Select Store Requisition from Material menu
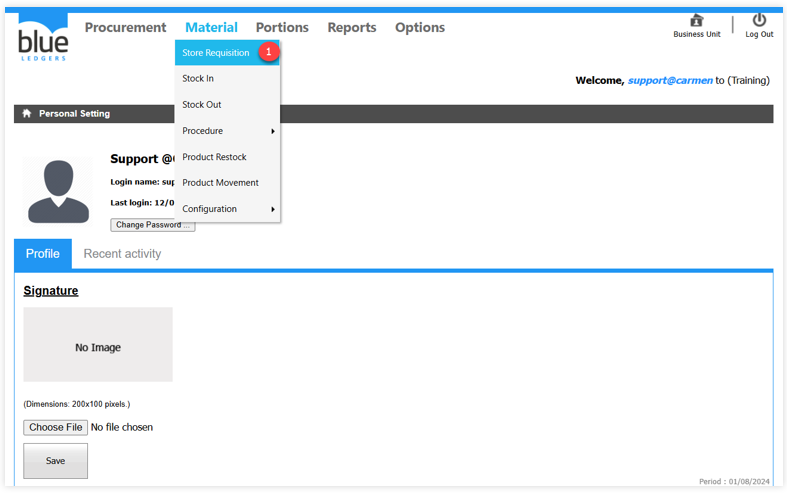This screenshot has width=787, height=493. (216, 53)
